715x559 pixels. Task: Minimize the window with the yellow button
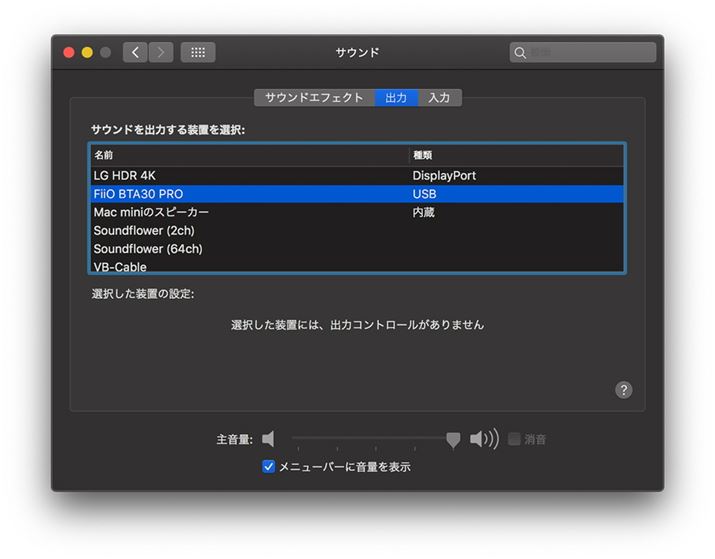pos(87,52)
